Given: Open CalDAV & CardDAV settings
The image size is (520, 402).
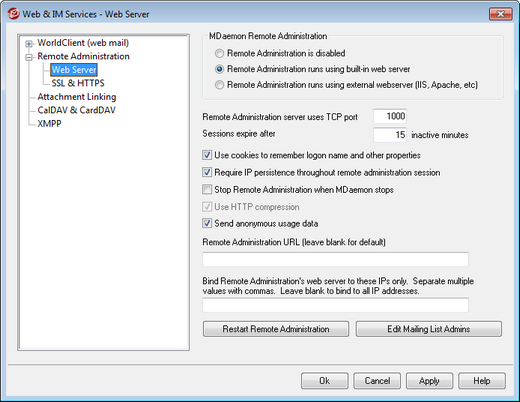Looking at the screenshot, I should click(76, 110).
